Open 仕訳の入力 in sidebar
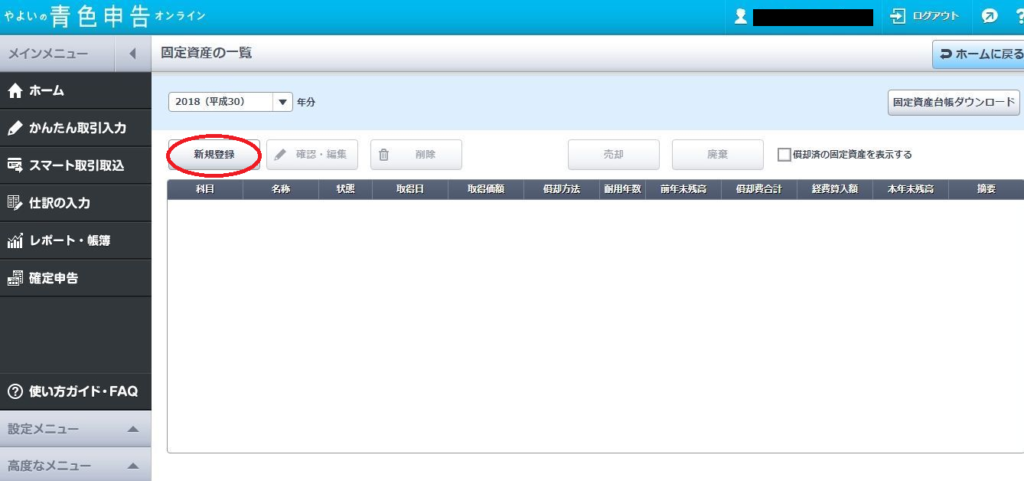1024x481 pixels. (75, 203)
